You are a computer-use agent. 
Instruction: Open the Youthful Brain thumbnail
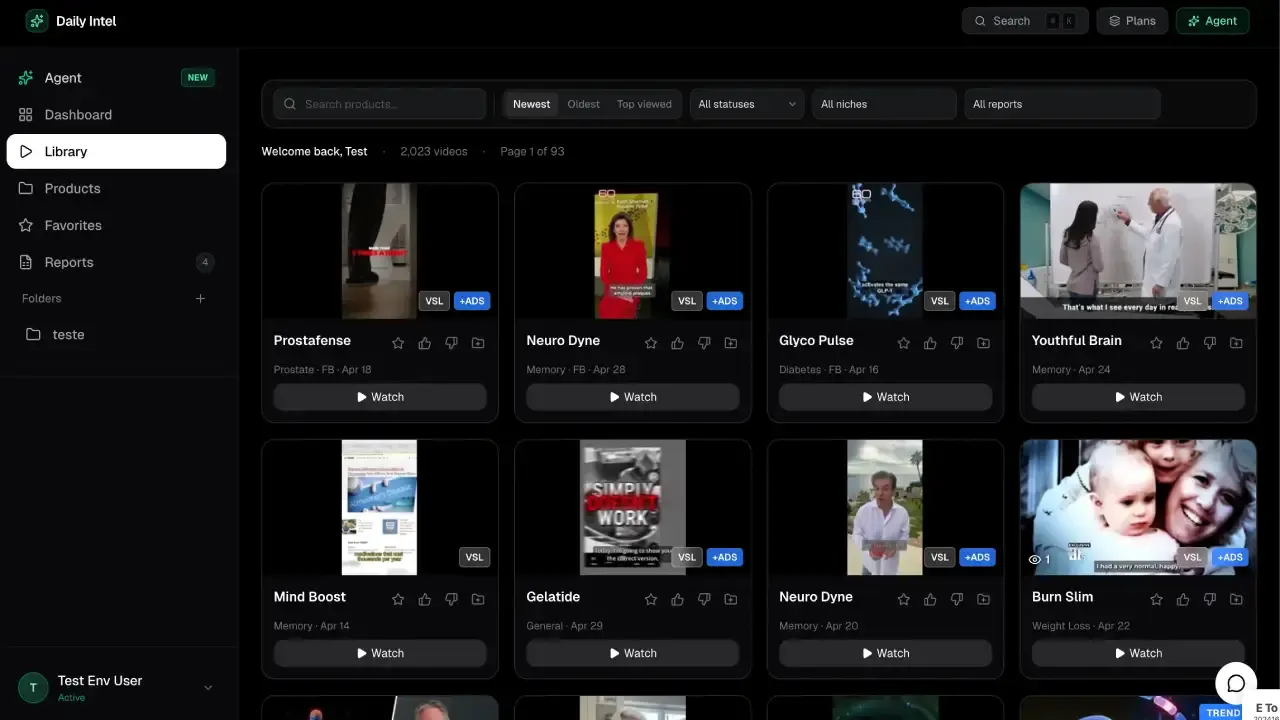click(1138, 251)
